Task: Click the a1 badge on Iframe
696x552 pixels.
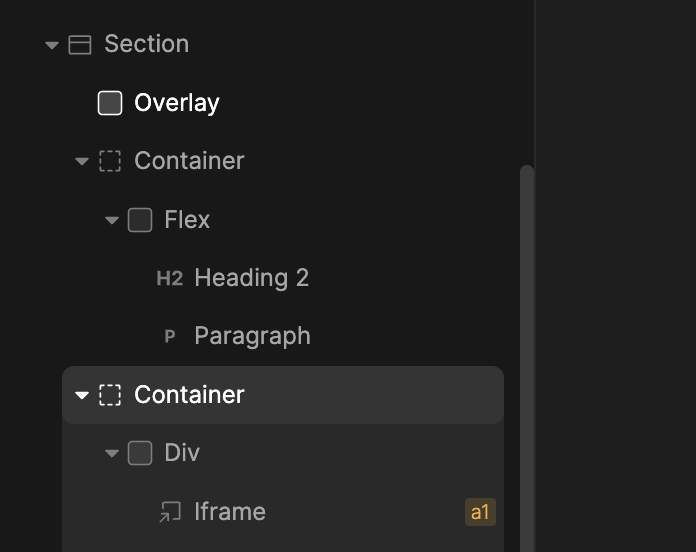Action: tap(480, 512)
